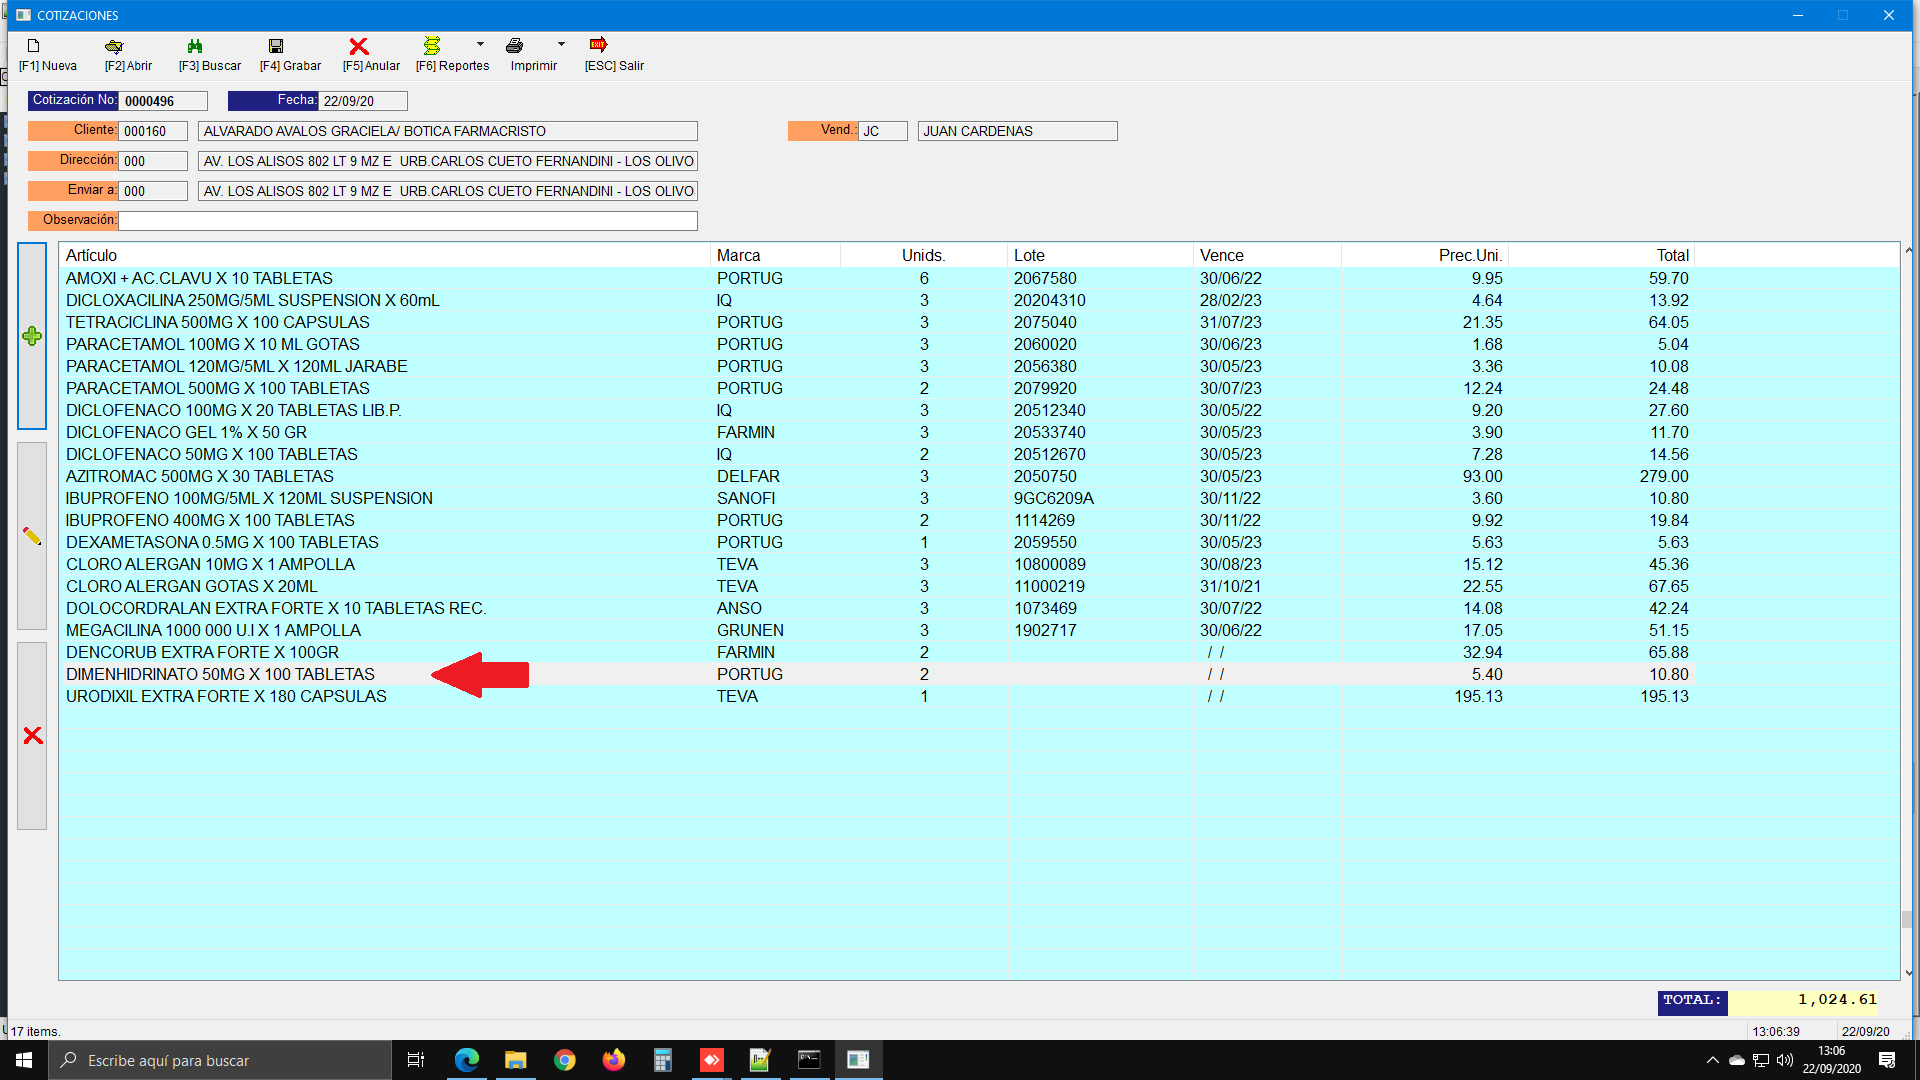Launch Microsoft Edge from taskbar

(x=466, y=1060)
